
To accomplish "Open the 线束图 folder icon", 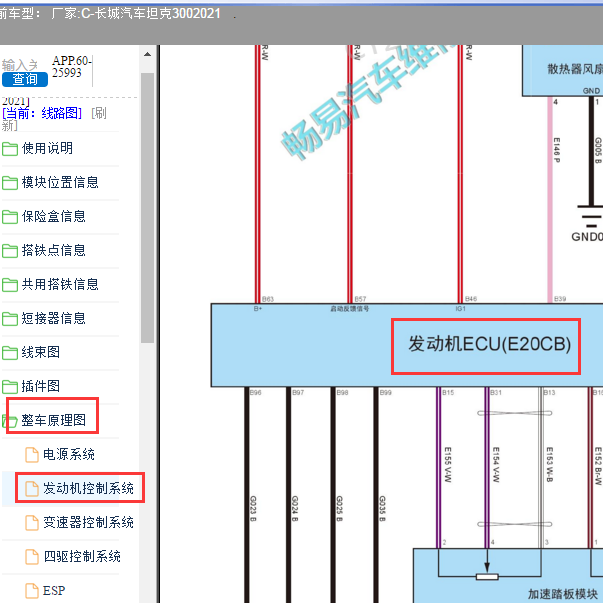I will point(10,353).
